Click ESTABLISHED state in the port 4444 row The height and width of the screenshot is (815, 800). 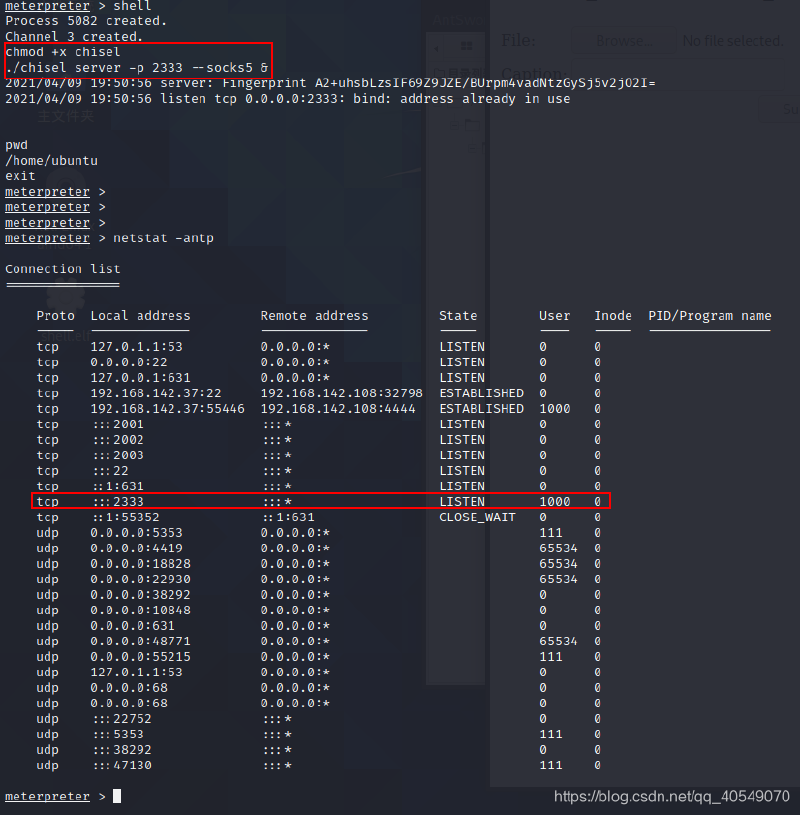(x=481, y=409)
